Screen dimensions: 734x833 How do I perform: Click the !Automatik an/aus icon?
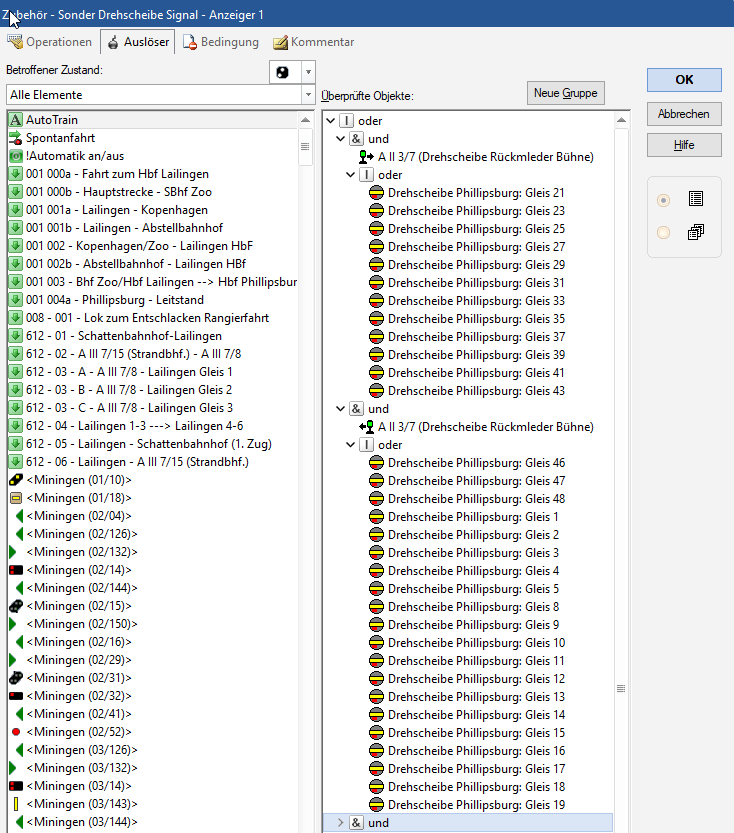coord(15,156)
